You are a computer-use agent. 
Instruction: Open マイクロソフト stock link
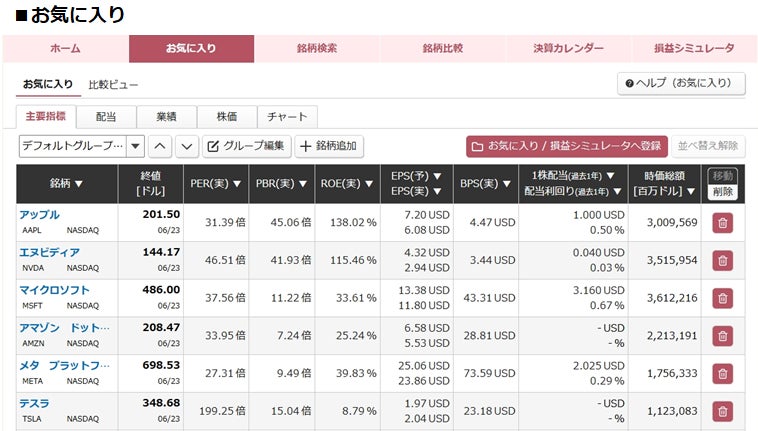pyautogui.click(x=55, y=290)
